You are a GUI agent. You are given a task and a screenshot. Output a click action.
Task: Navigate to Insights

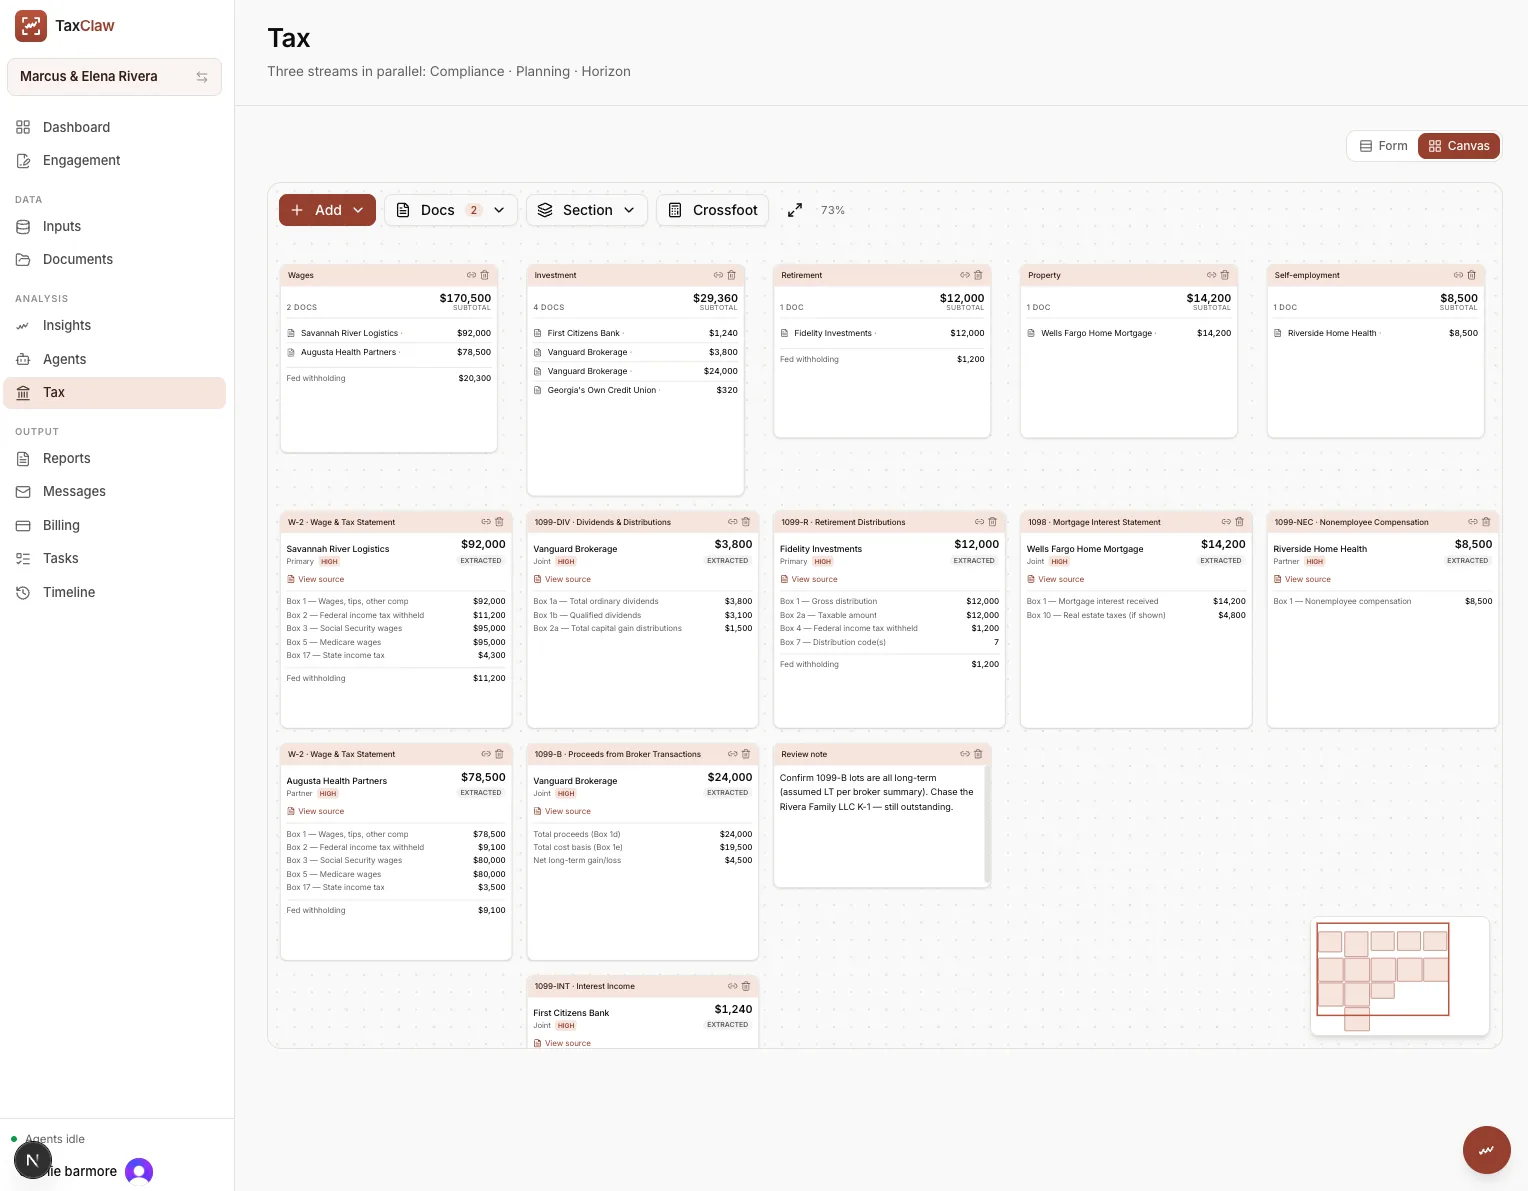tap(114, 325)
